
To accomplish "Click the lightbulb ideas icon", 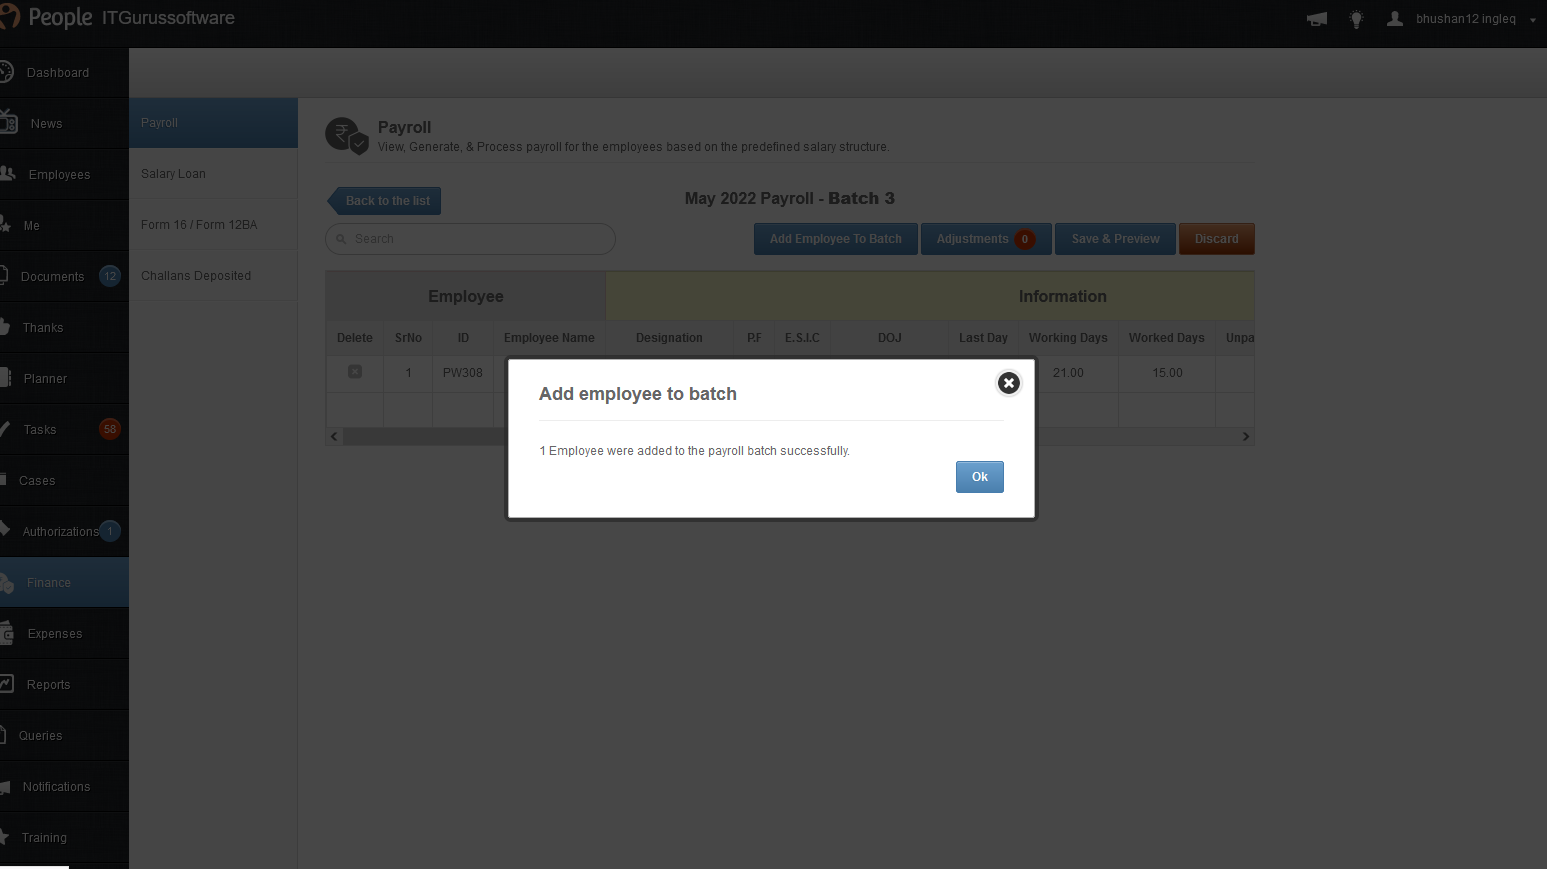I will (x=1356, y=19).
